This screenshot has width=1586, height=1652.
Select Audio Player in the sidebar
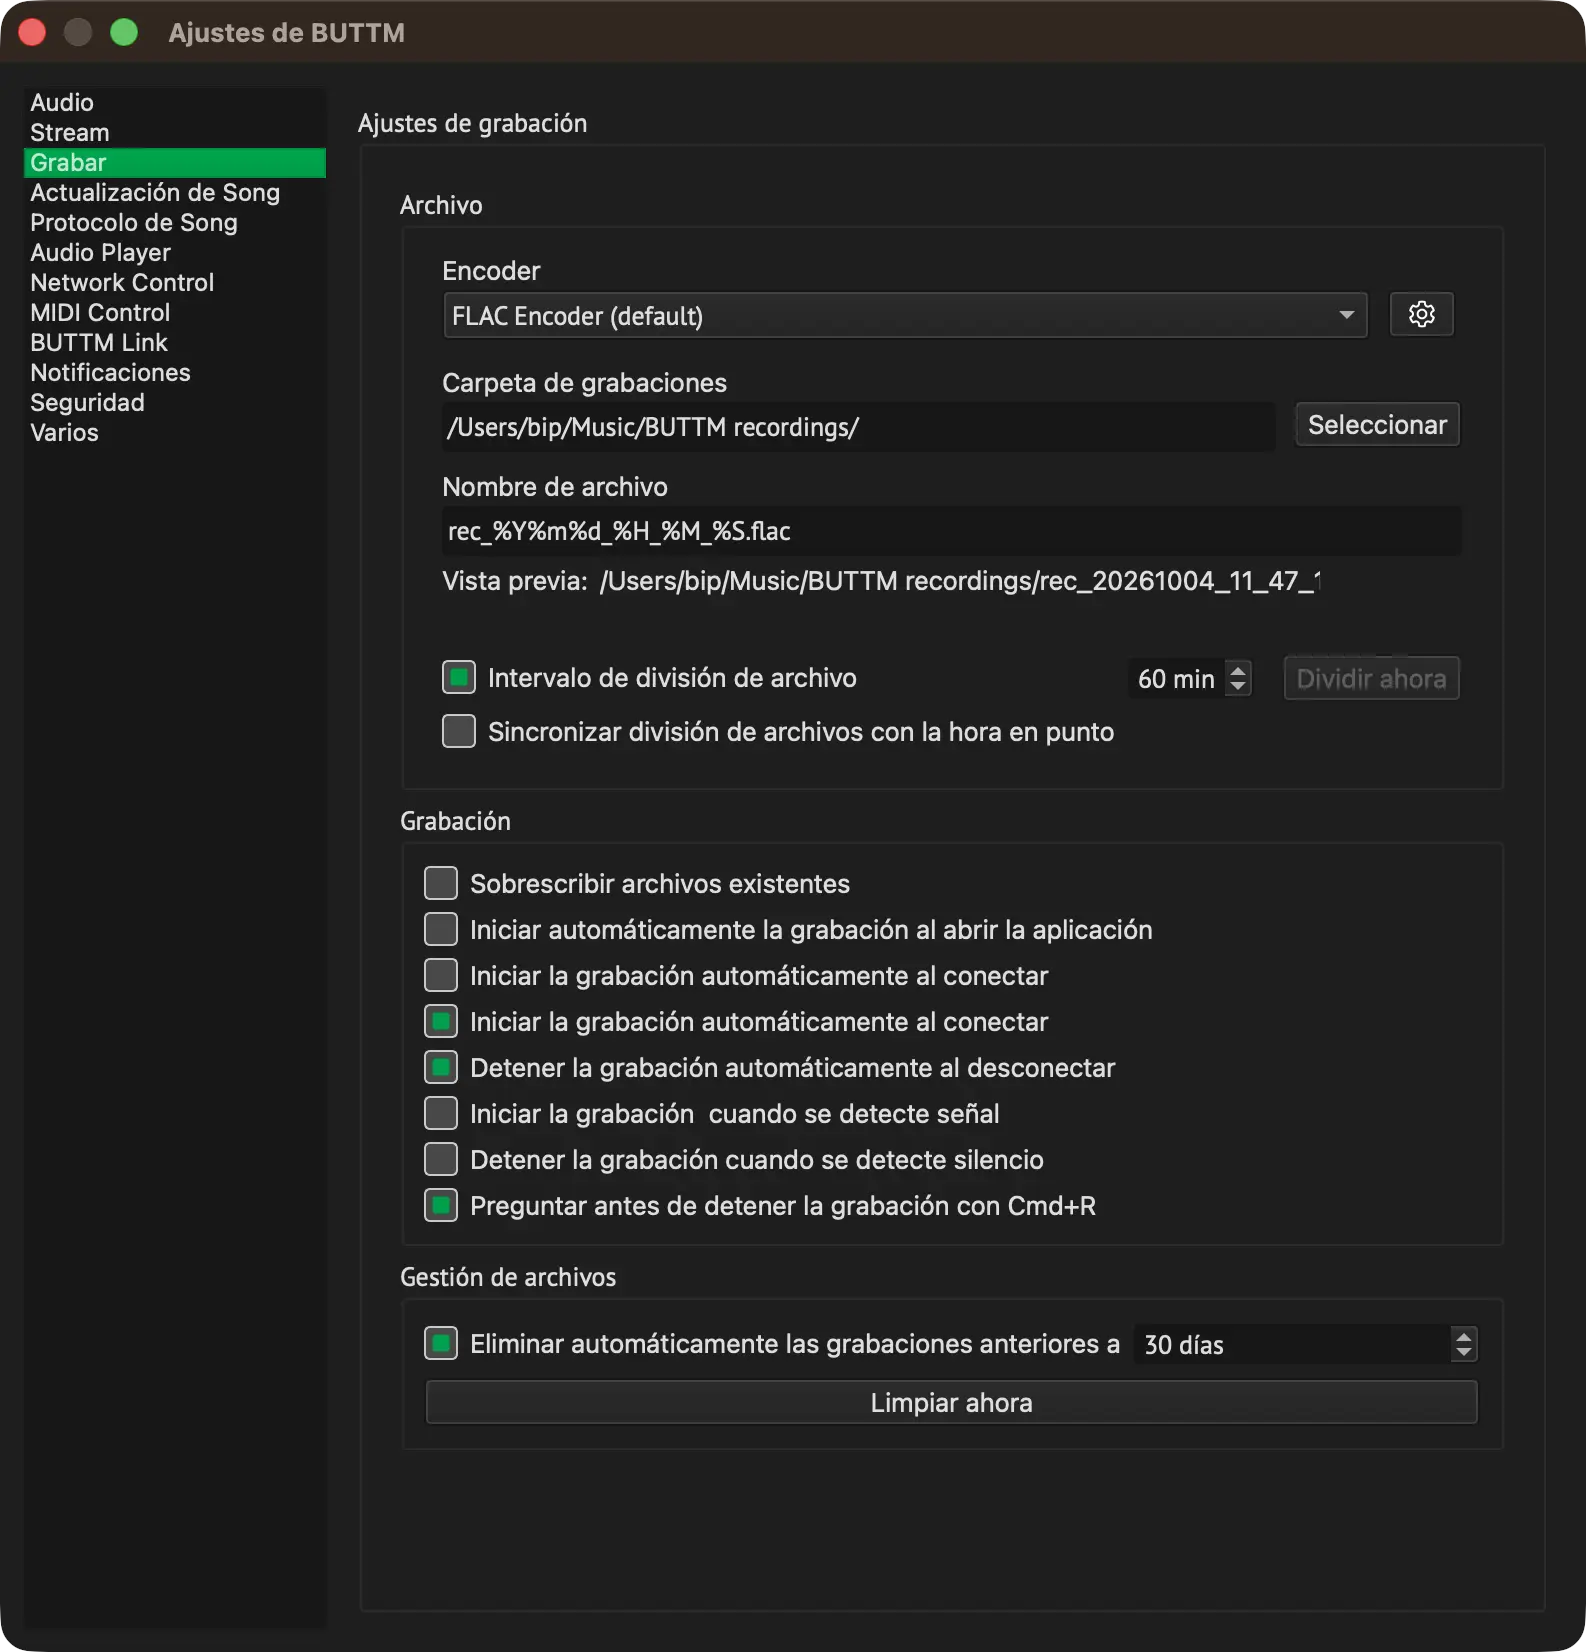coord(174,253)
